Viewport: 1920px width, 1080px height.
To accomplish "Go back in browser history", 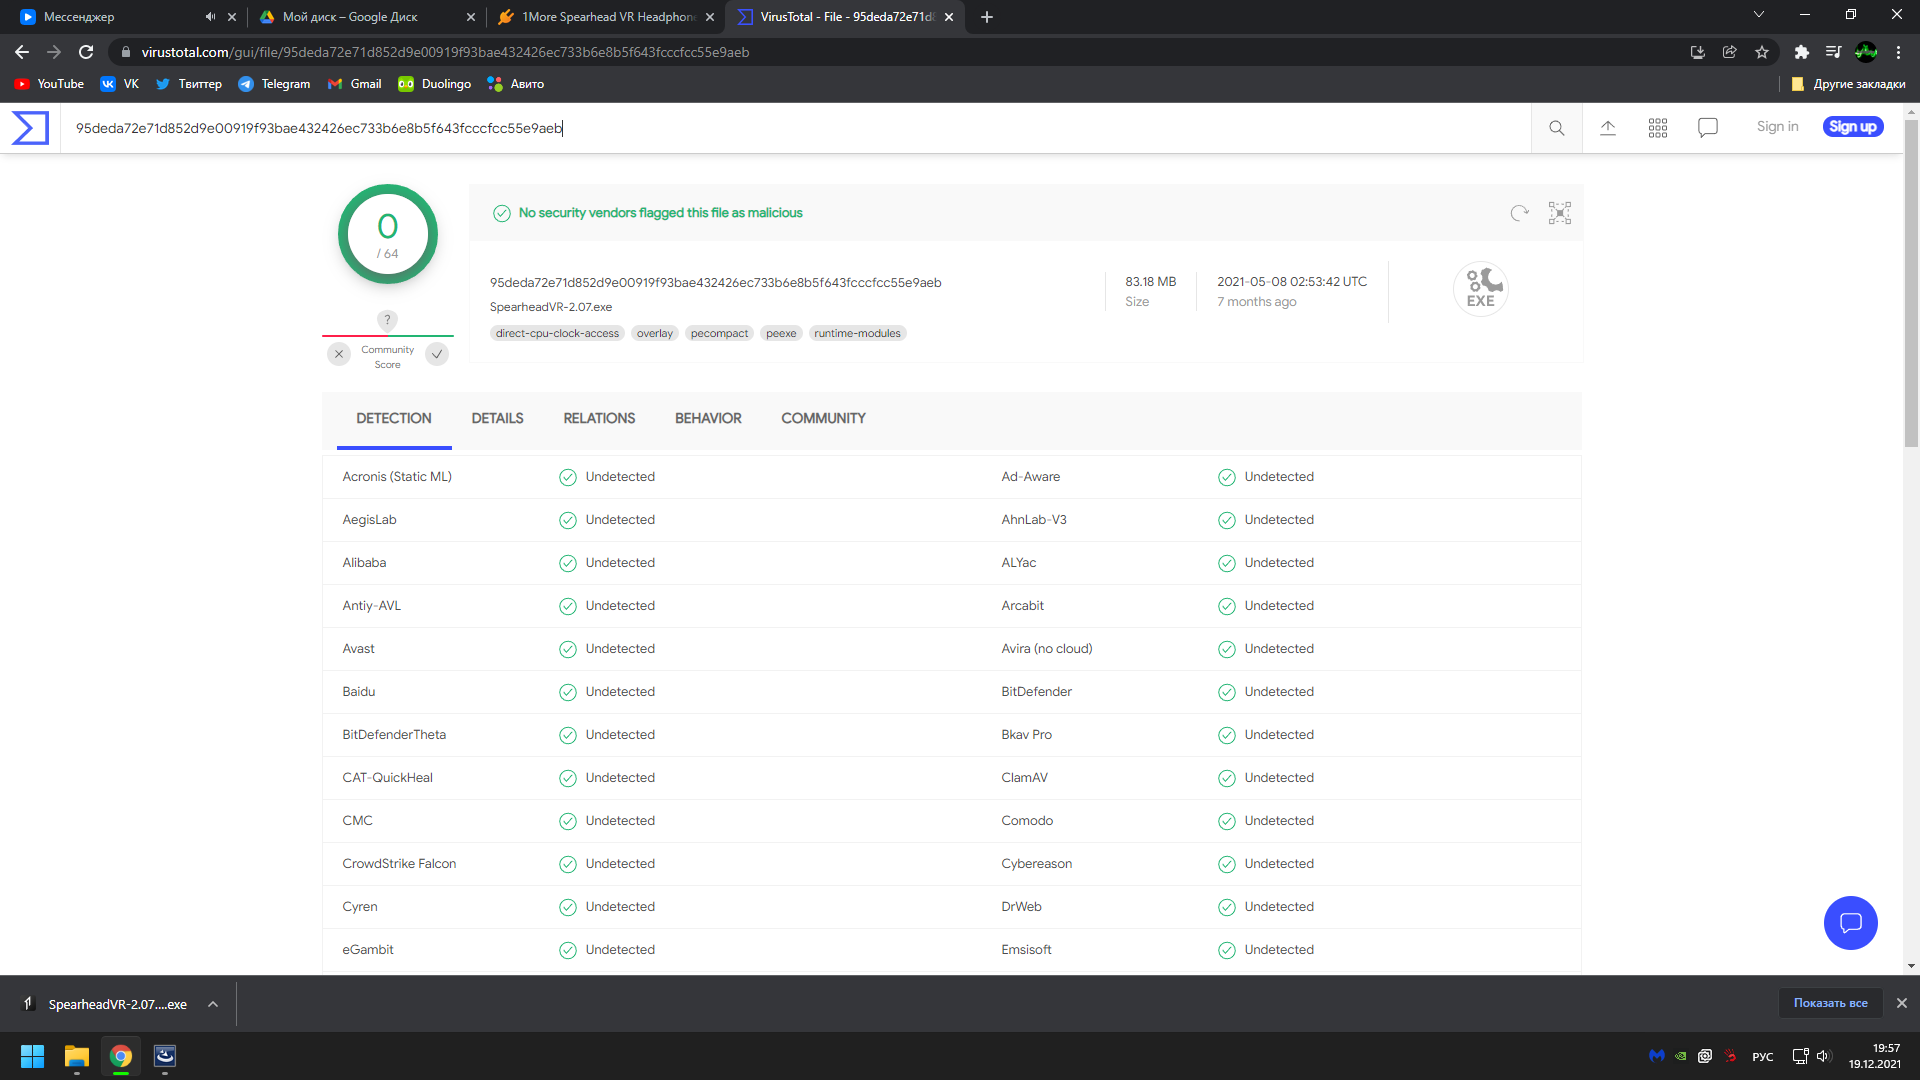I will pyautogui.click(x=22, y=52).
